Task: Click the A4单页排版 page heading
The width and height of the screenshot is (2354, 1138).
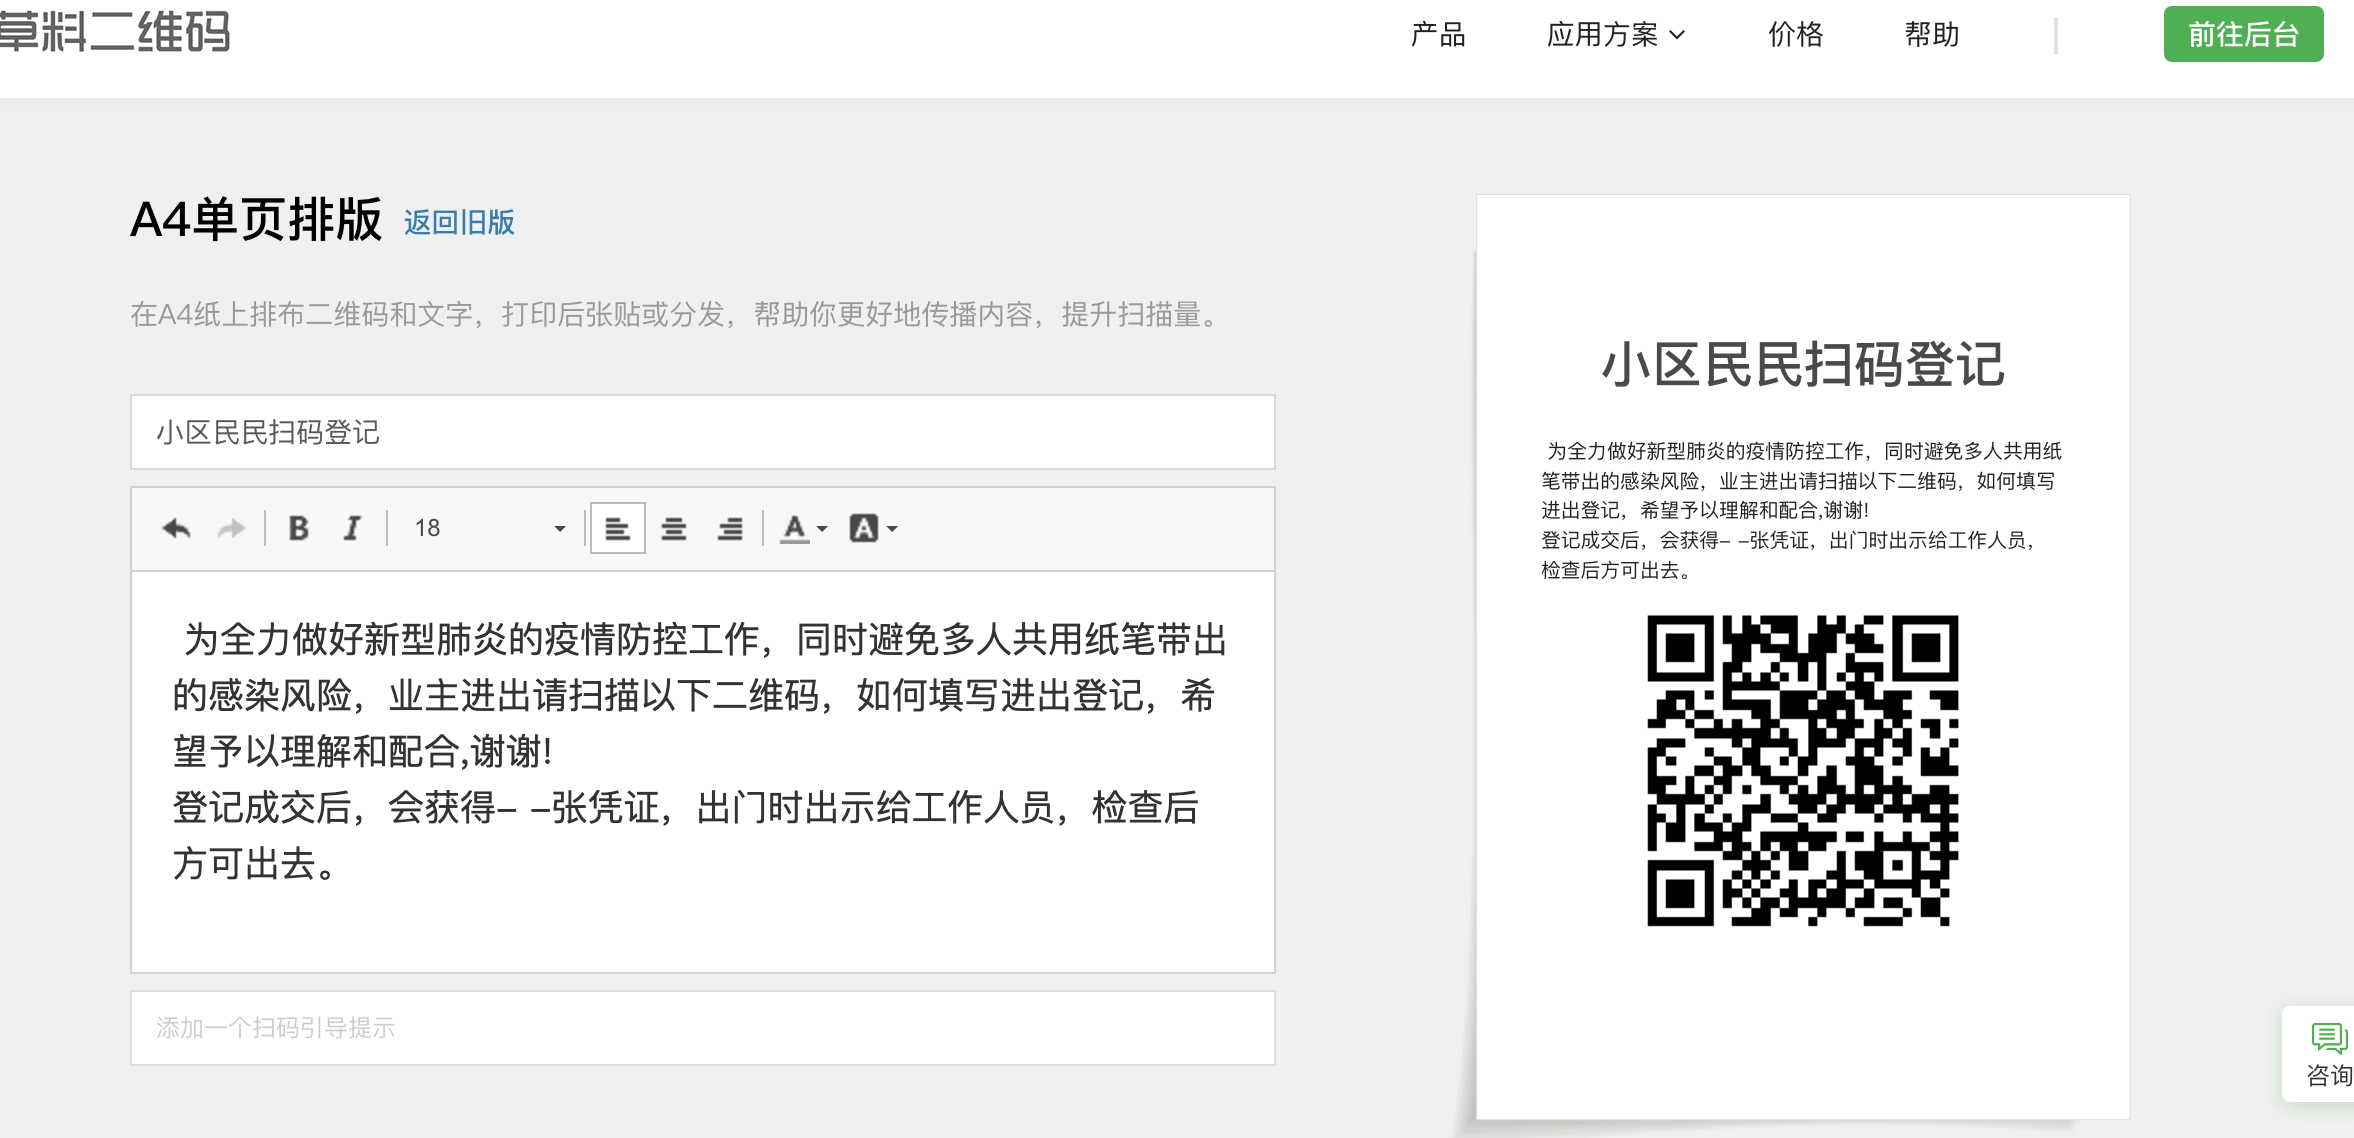Action: point(256,219)
